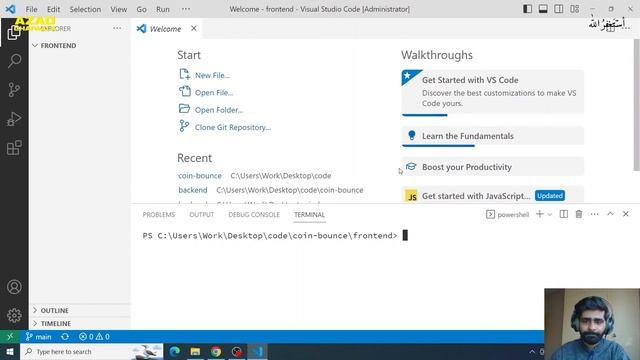
Task: Open Get Started with VS Code walkthrough
Action: click(x=493, y=92)
